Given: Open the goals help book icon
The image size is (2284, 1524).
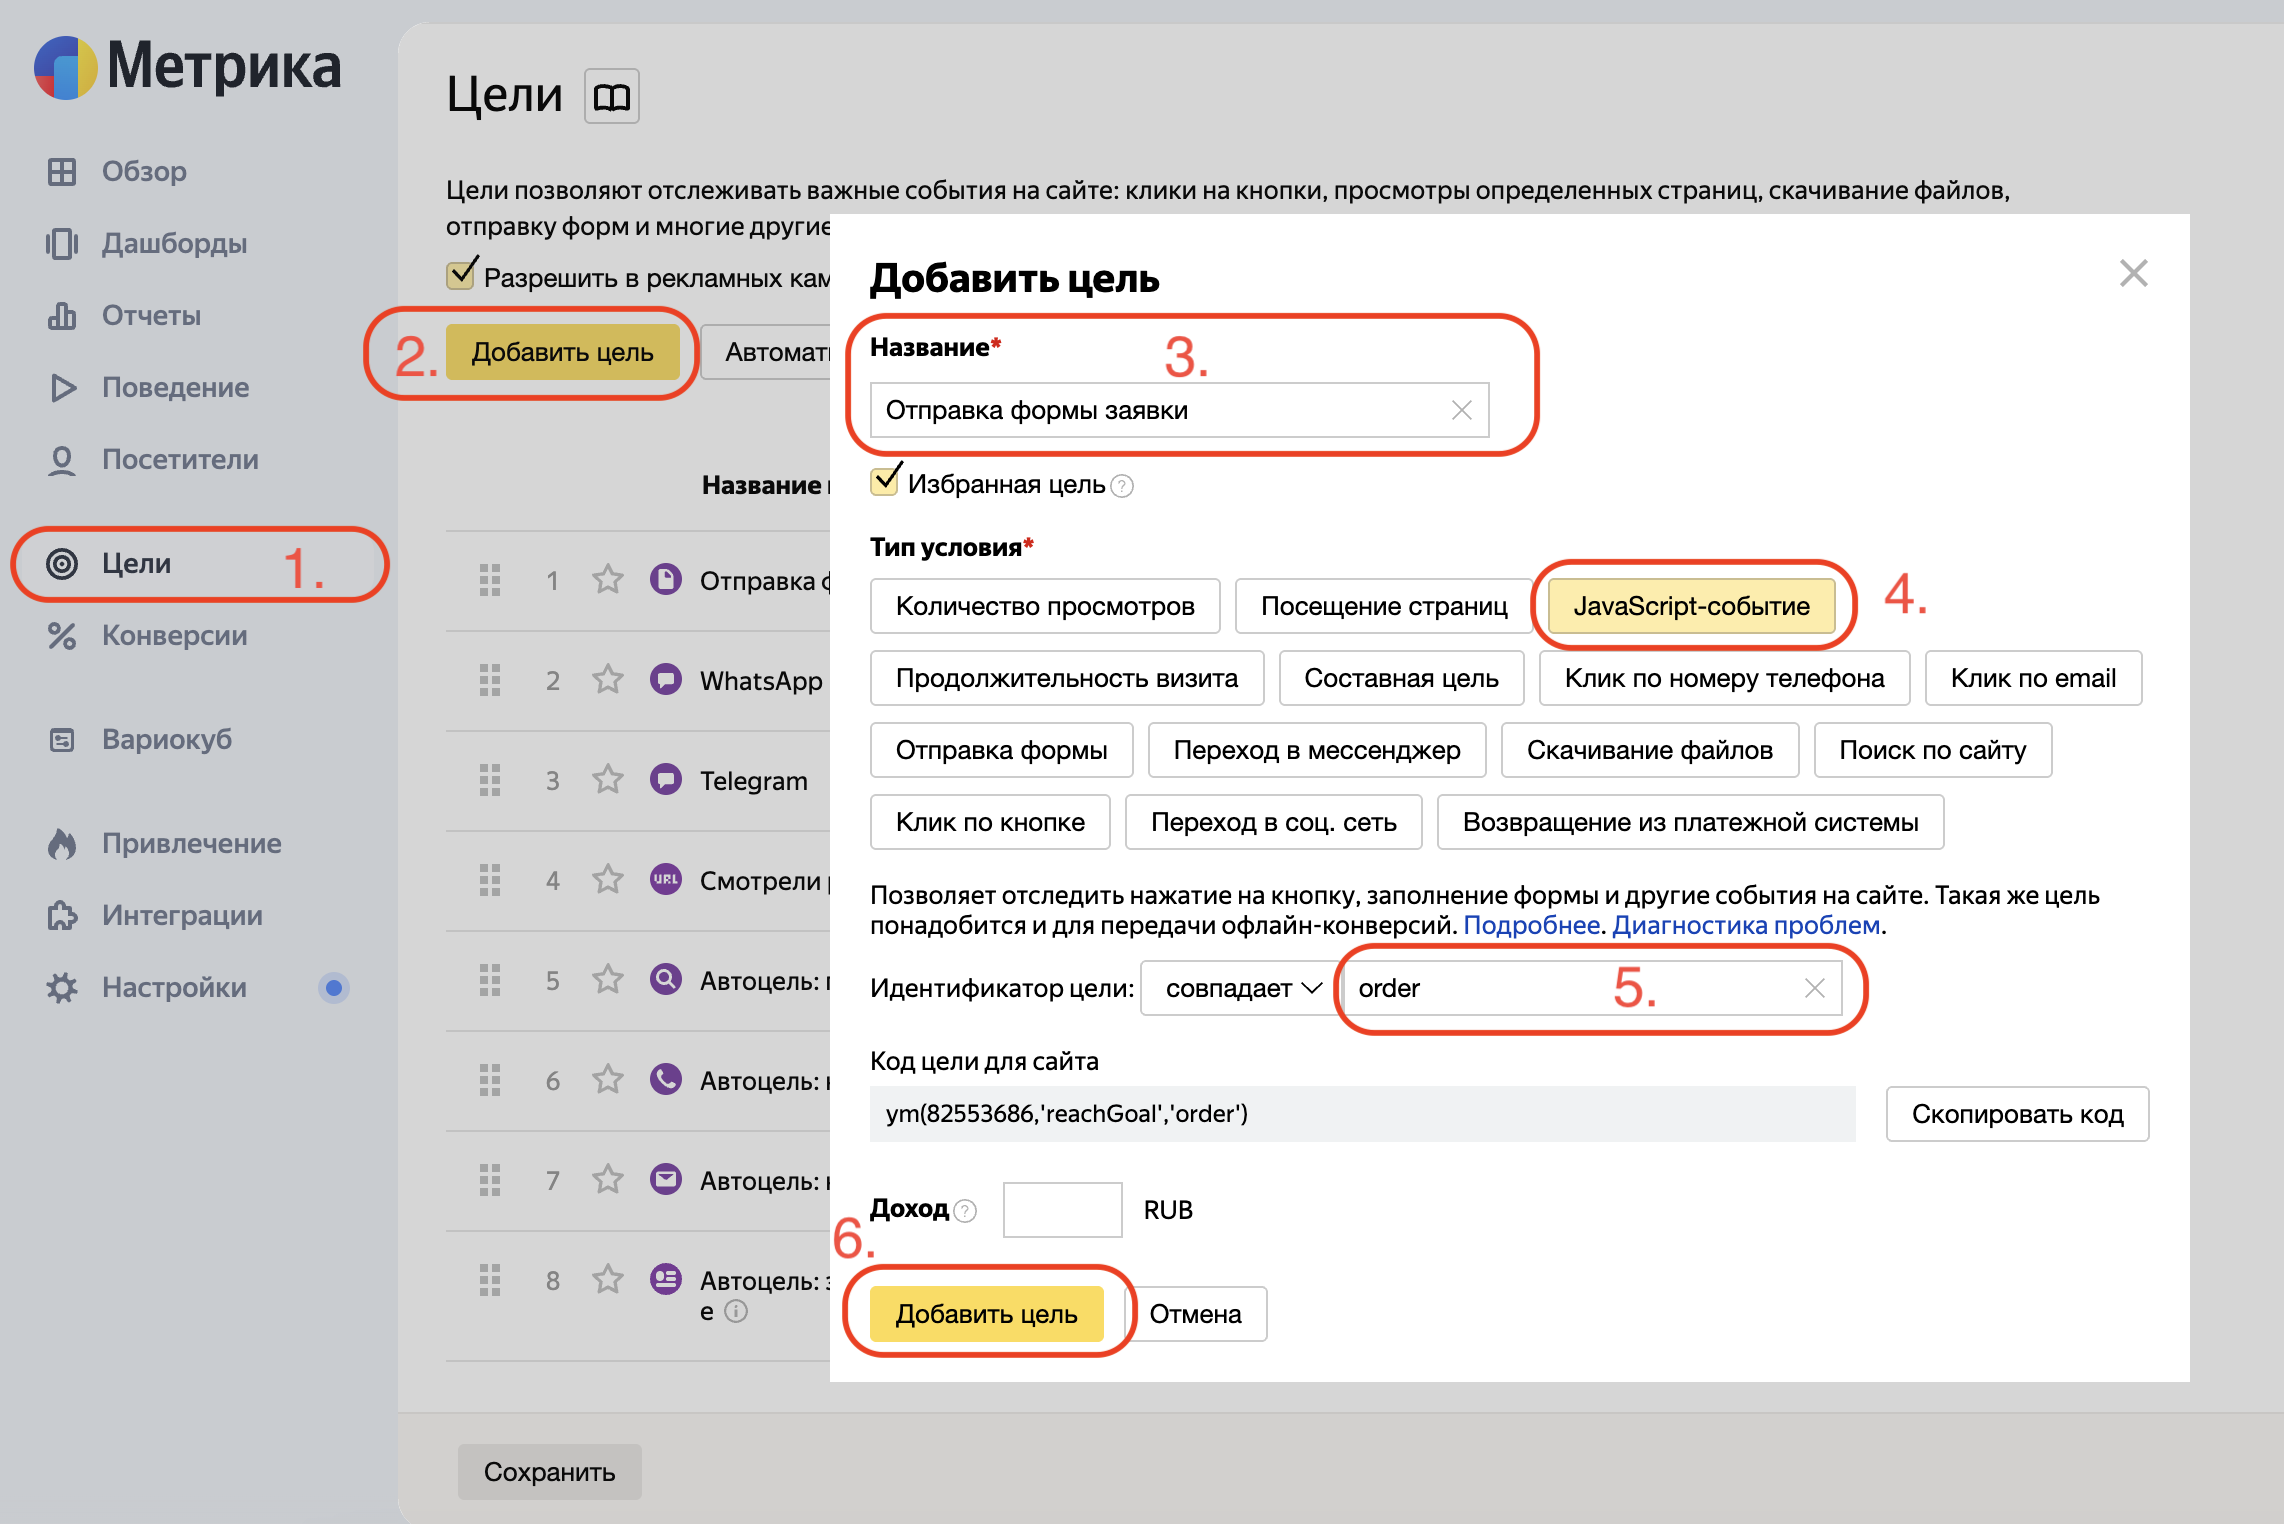Looking at the screenshot, I should (x=612, y=97).
